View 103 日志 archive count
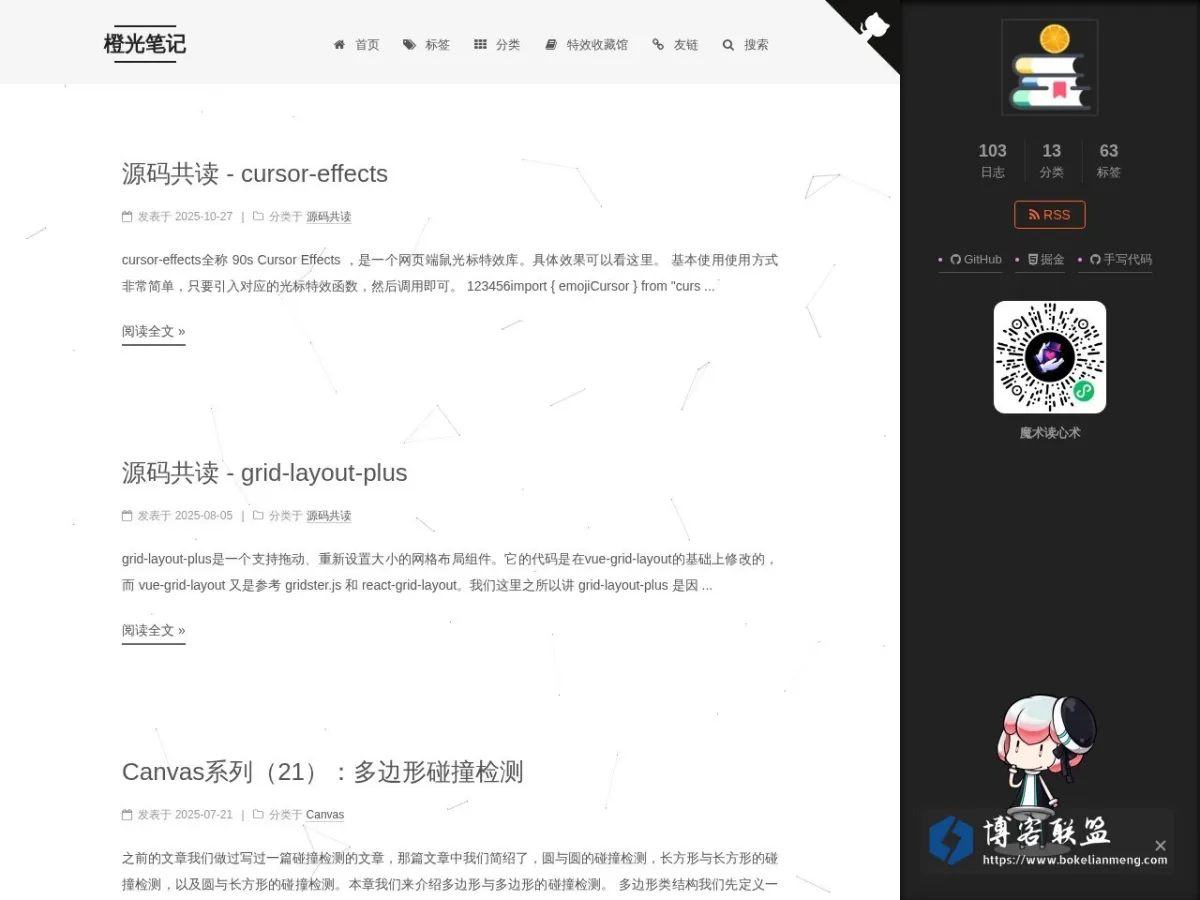1200x900 pixels. click(x=993, y=160)
